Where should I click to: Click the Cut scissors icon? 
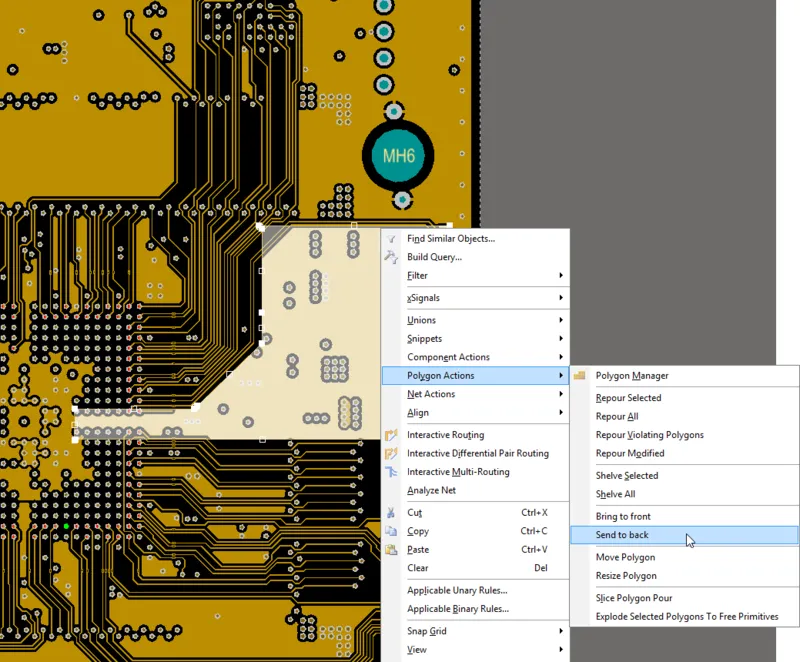tap(391, 512)
